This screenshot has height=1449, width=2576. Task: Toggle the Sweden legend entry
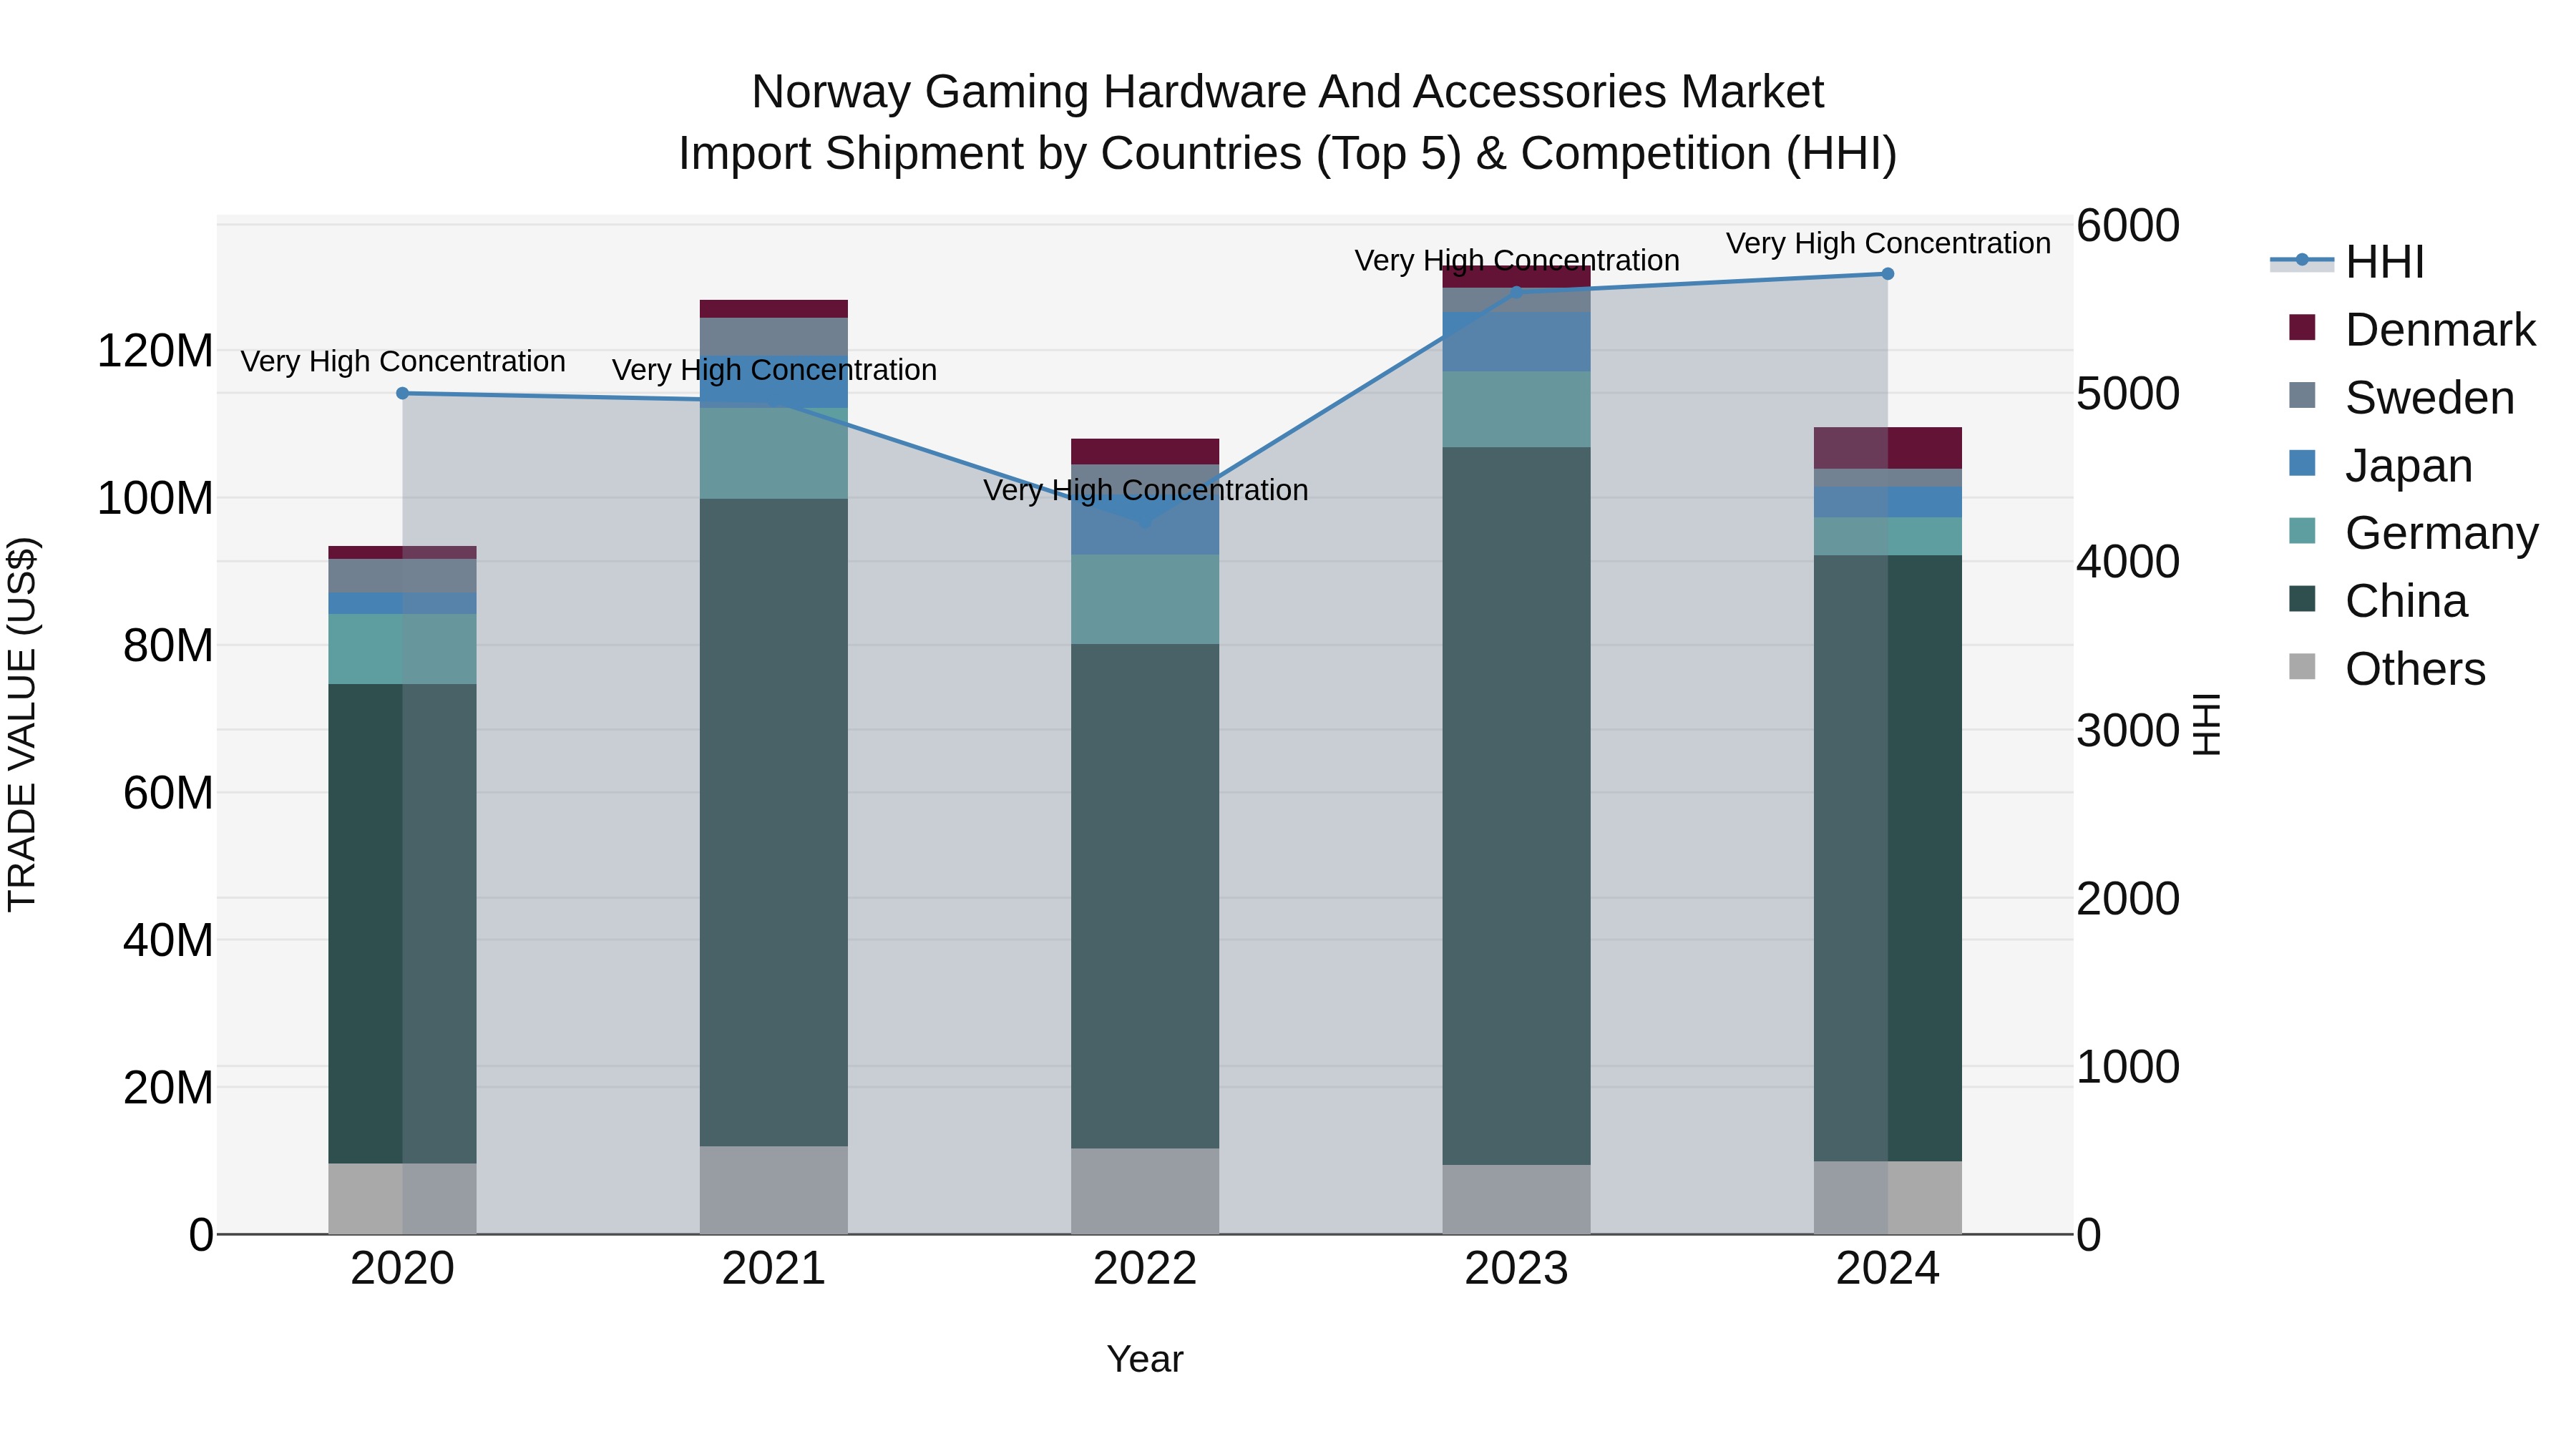2401,398
